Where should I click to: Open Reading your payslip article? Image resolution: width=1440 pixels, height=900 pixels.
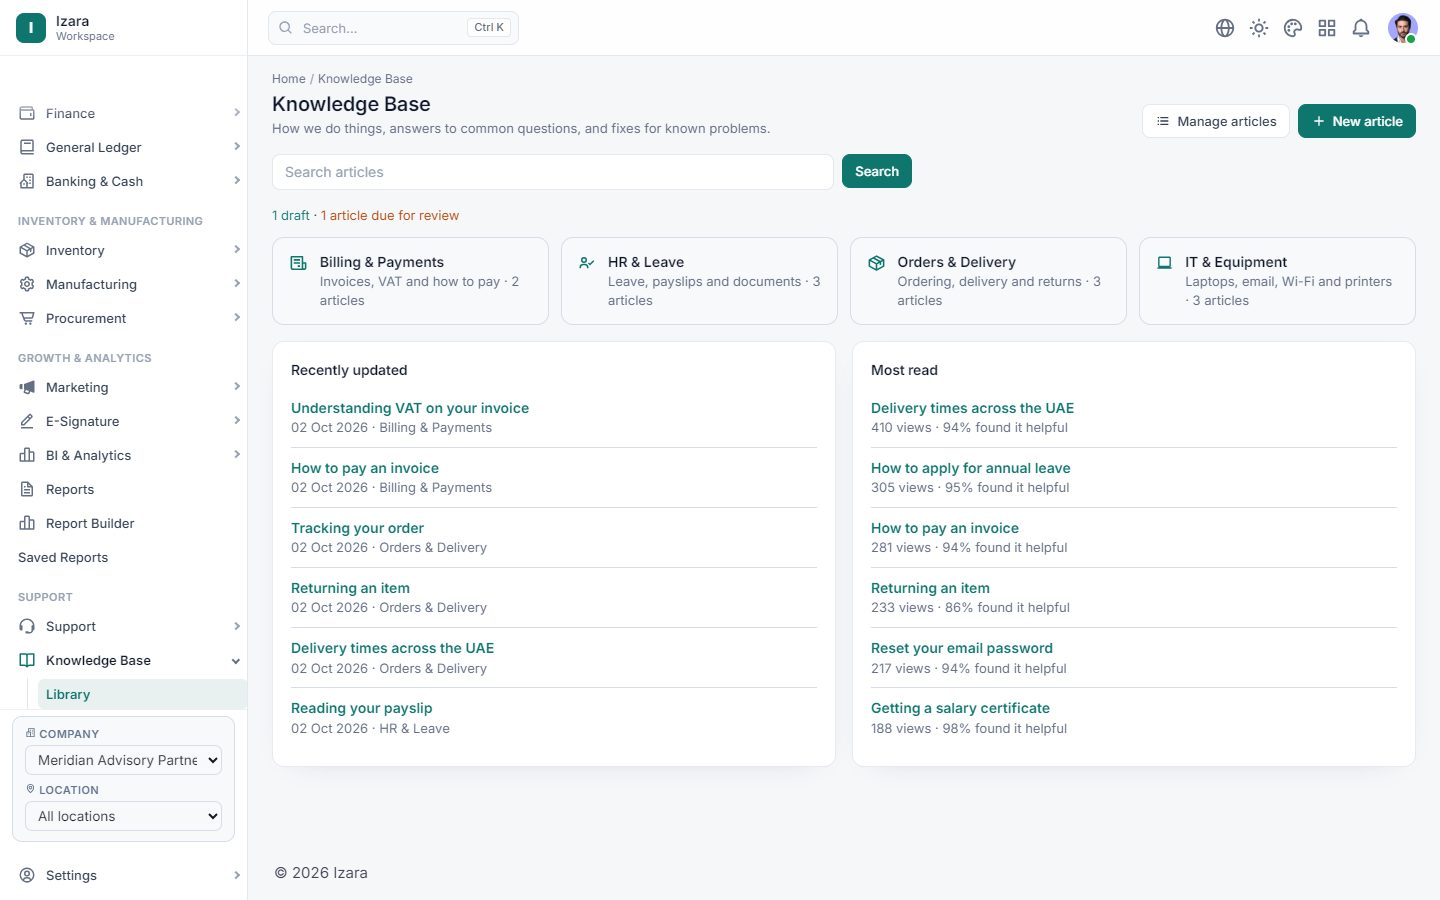[x=362, y=708]
